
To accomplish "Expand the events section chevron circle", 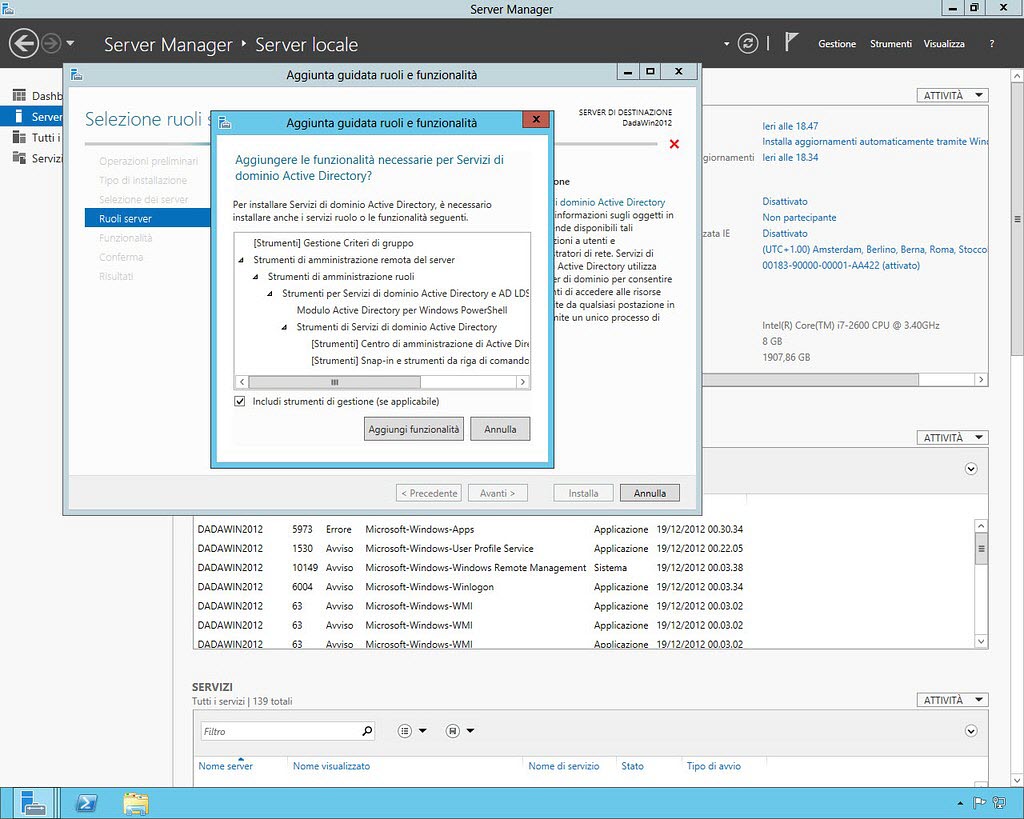I will pyautogui.click(x=971, y=469).
